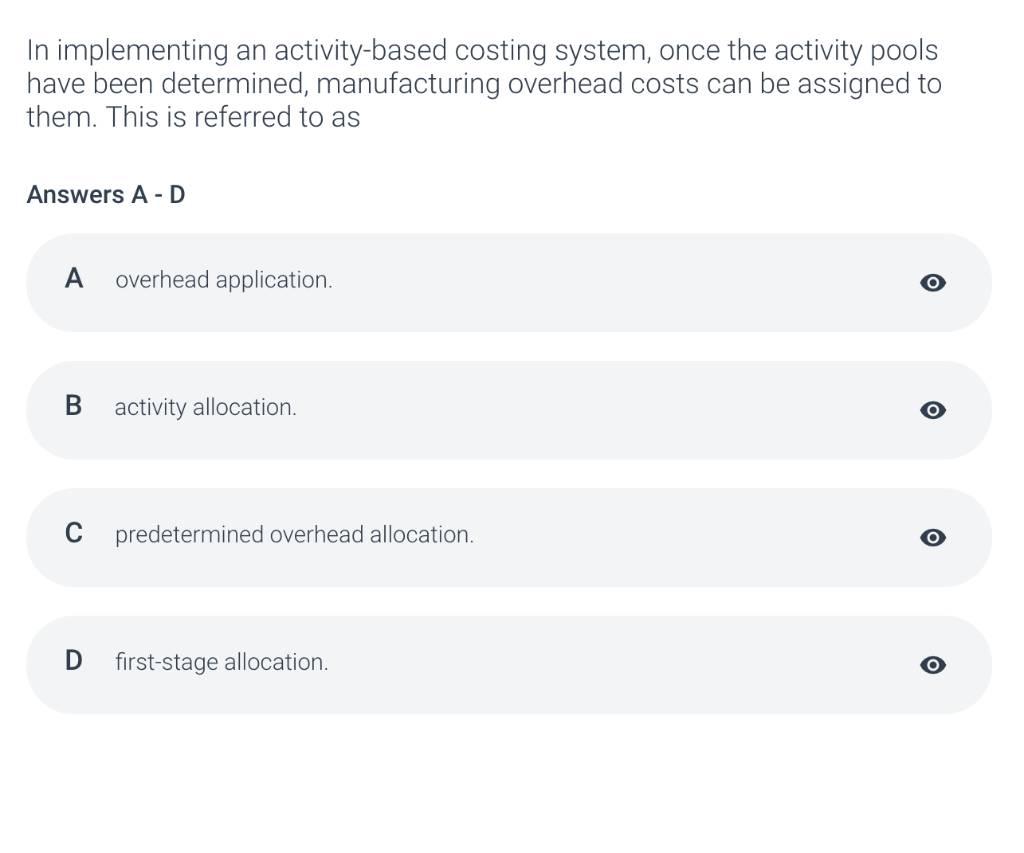
Task: Click the question text paragraph
Action: [x=484, y=83]
